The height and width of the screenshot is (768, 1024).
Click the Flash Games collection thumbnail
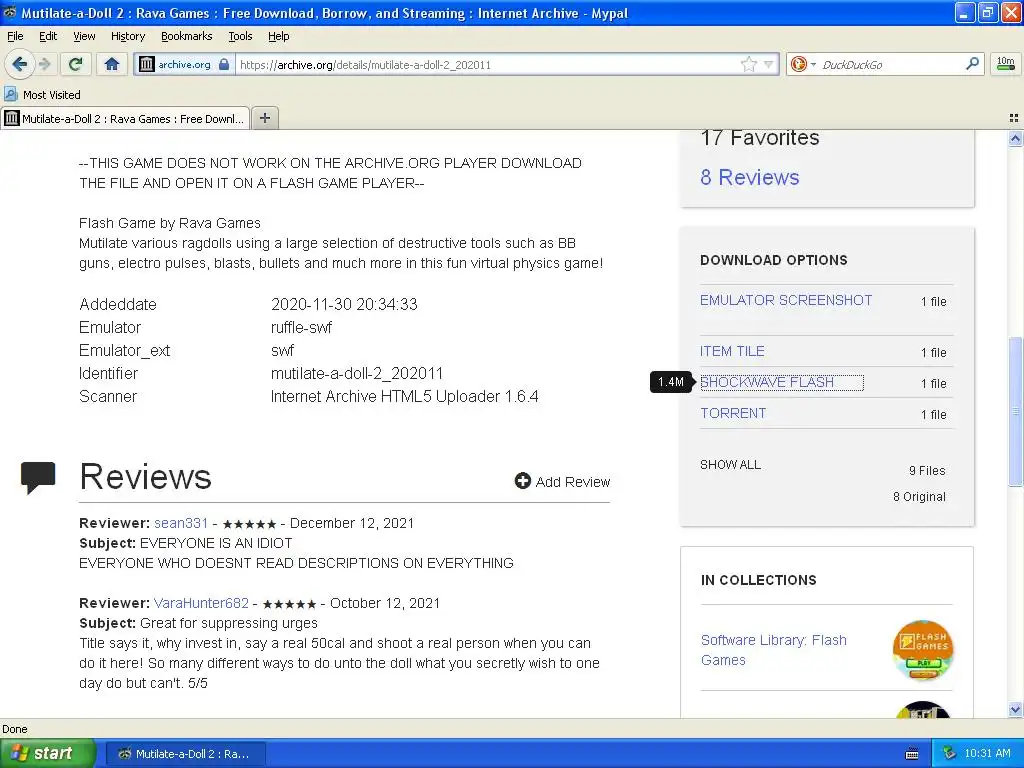click(x=923, y=650)
